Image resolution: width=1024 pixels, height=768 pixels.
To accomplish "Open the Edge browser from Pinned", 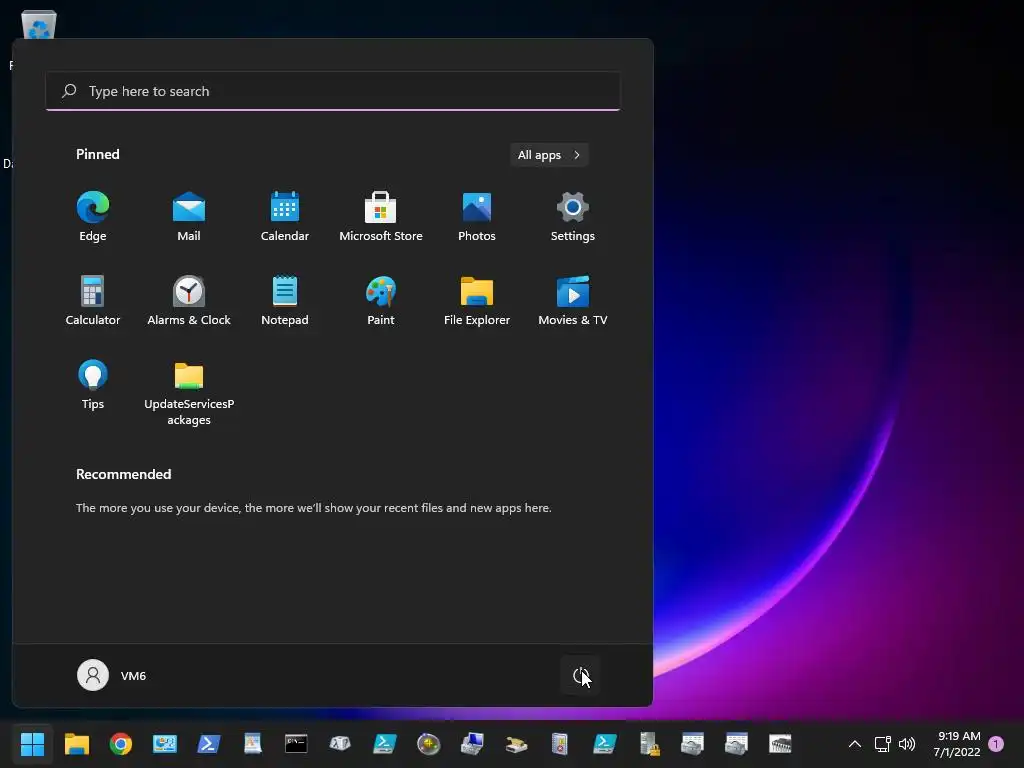I will (x=93, y=217).
